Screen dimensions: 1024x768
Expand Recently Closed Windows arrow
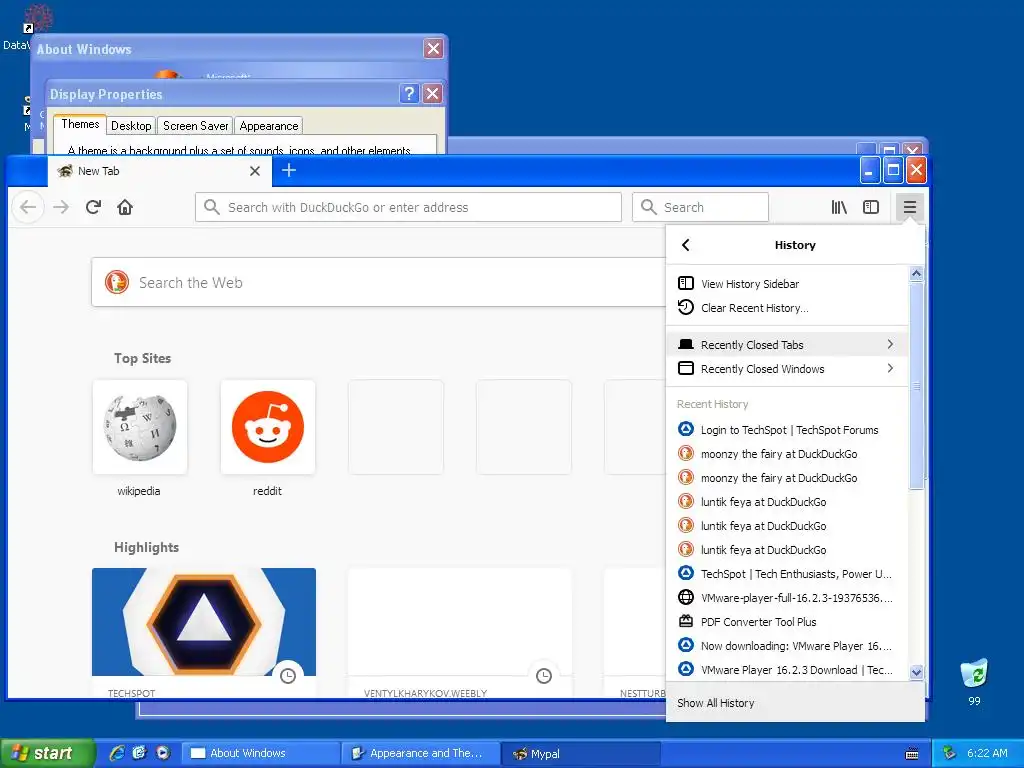click(890, 368)
